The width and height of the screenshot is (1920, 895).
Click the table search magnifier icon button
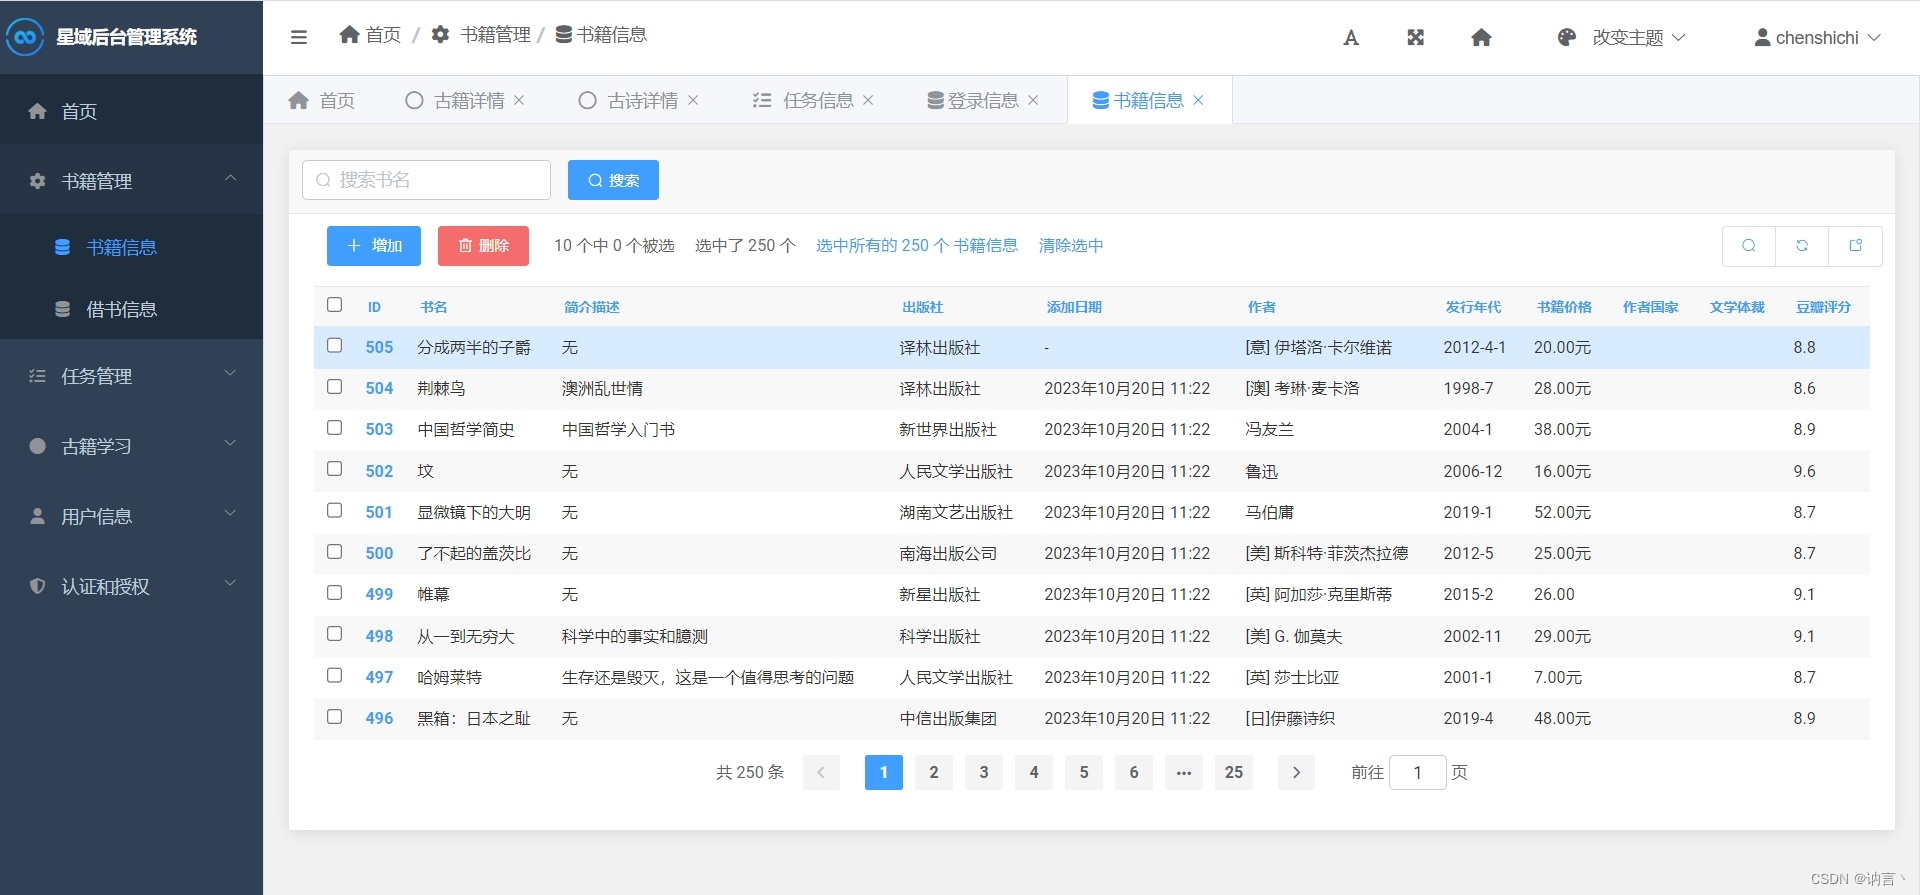tap(1749, 246)
